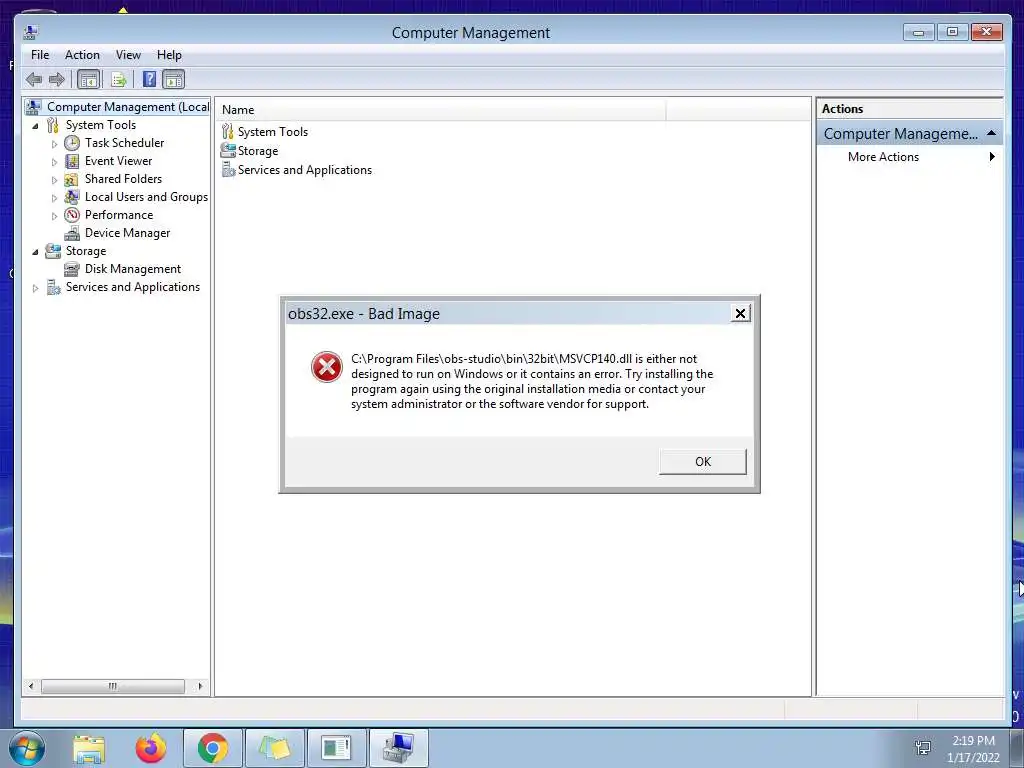
Task: Click the tree pane horizontal scrollbar thumb
Action: pyautogui.click(x=112, y=686)
